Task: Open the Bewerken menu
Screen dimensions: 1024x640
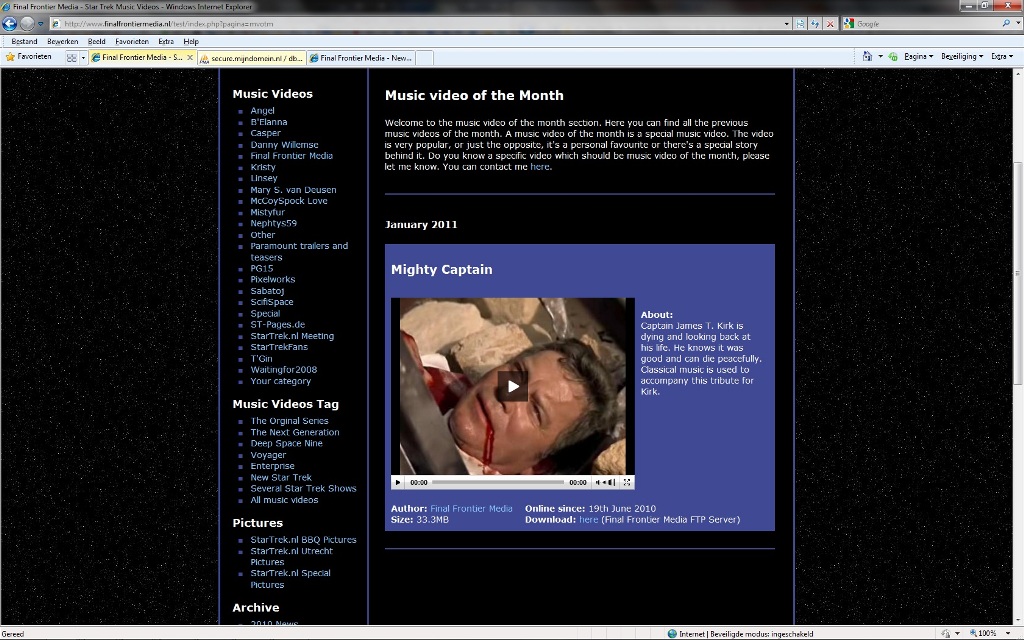Action: (x=63, y=41)
